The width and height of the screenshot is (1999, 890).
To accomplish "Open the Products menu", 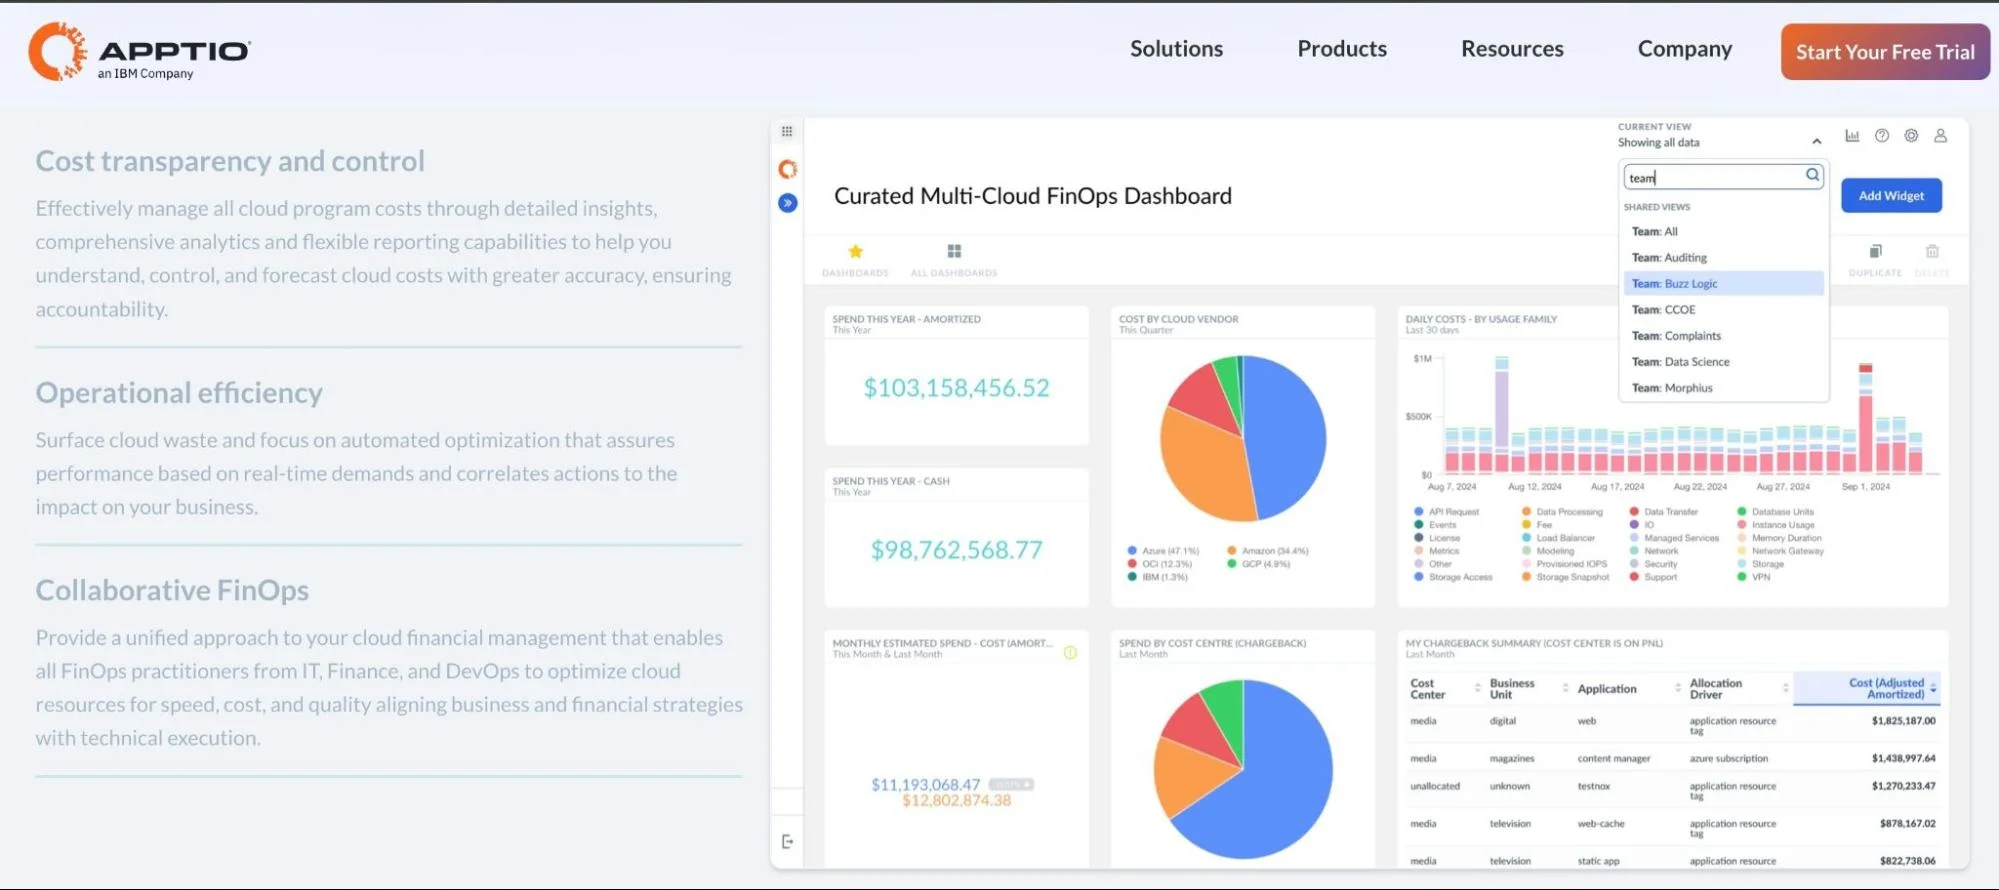I will (1342, 49).
